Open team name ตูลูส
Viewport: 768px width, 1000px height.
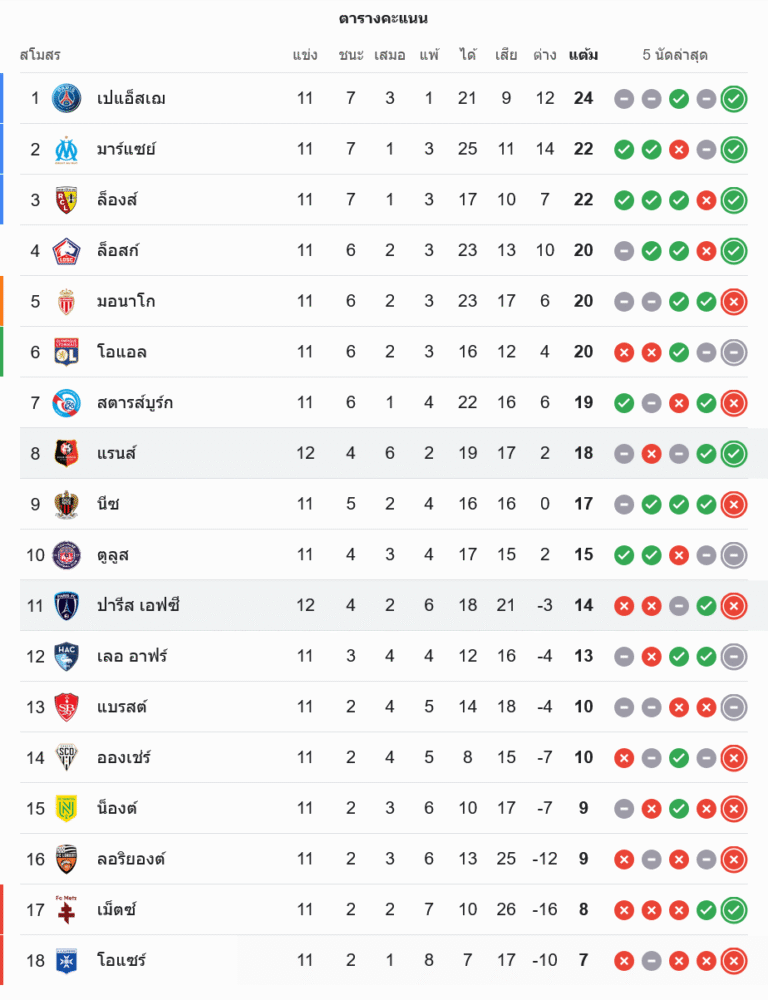coord(113,554)
